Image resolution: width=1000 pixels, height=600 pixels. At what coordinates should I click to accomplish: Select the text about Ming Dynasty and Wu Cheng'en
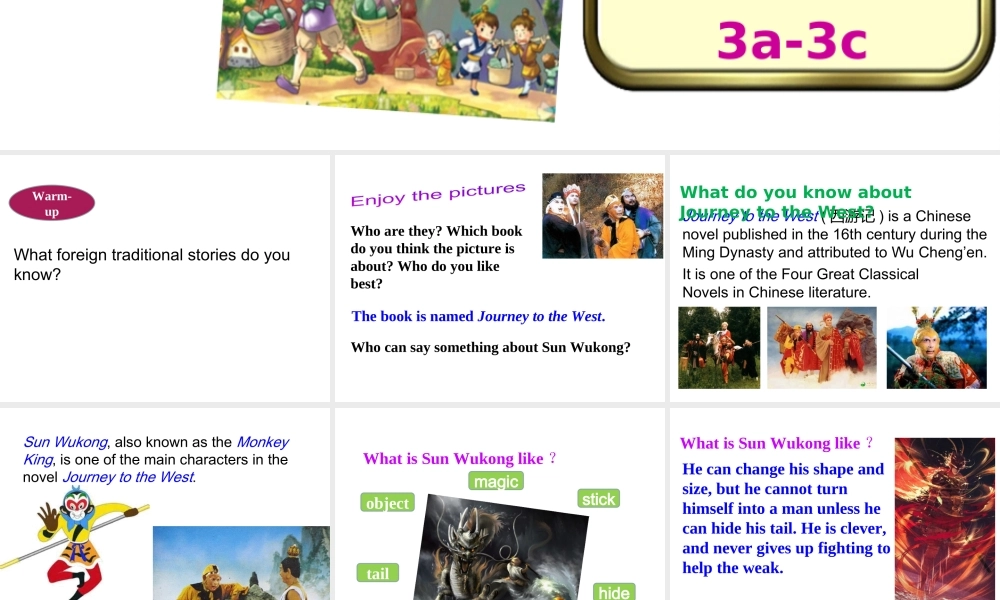(834, 235)
